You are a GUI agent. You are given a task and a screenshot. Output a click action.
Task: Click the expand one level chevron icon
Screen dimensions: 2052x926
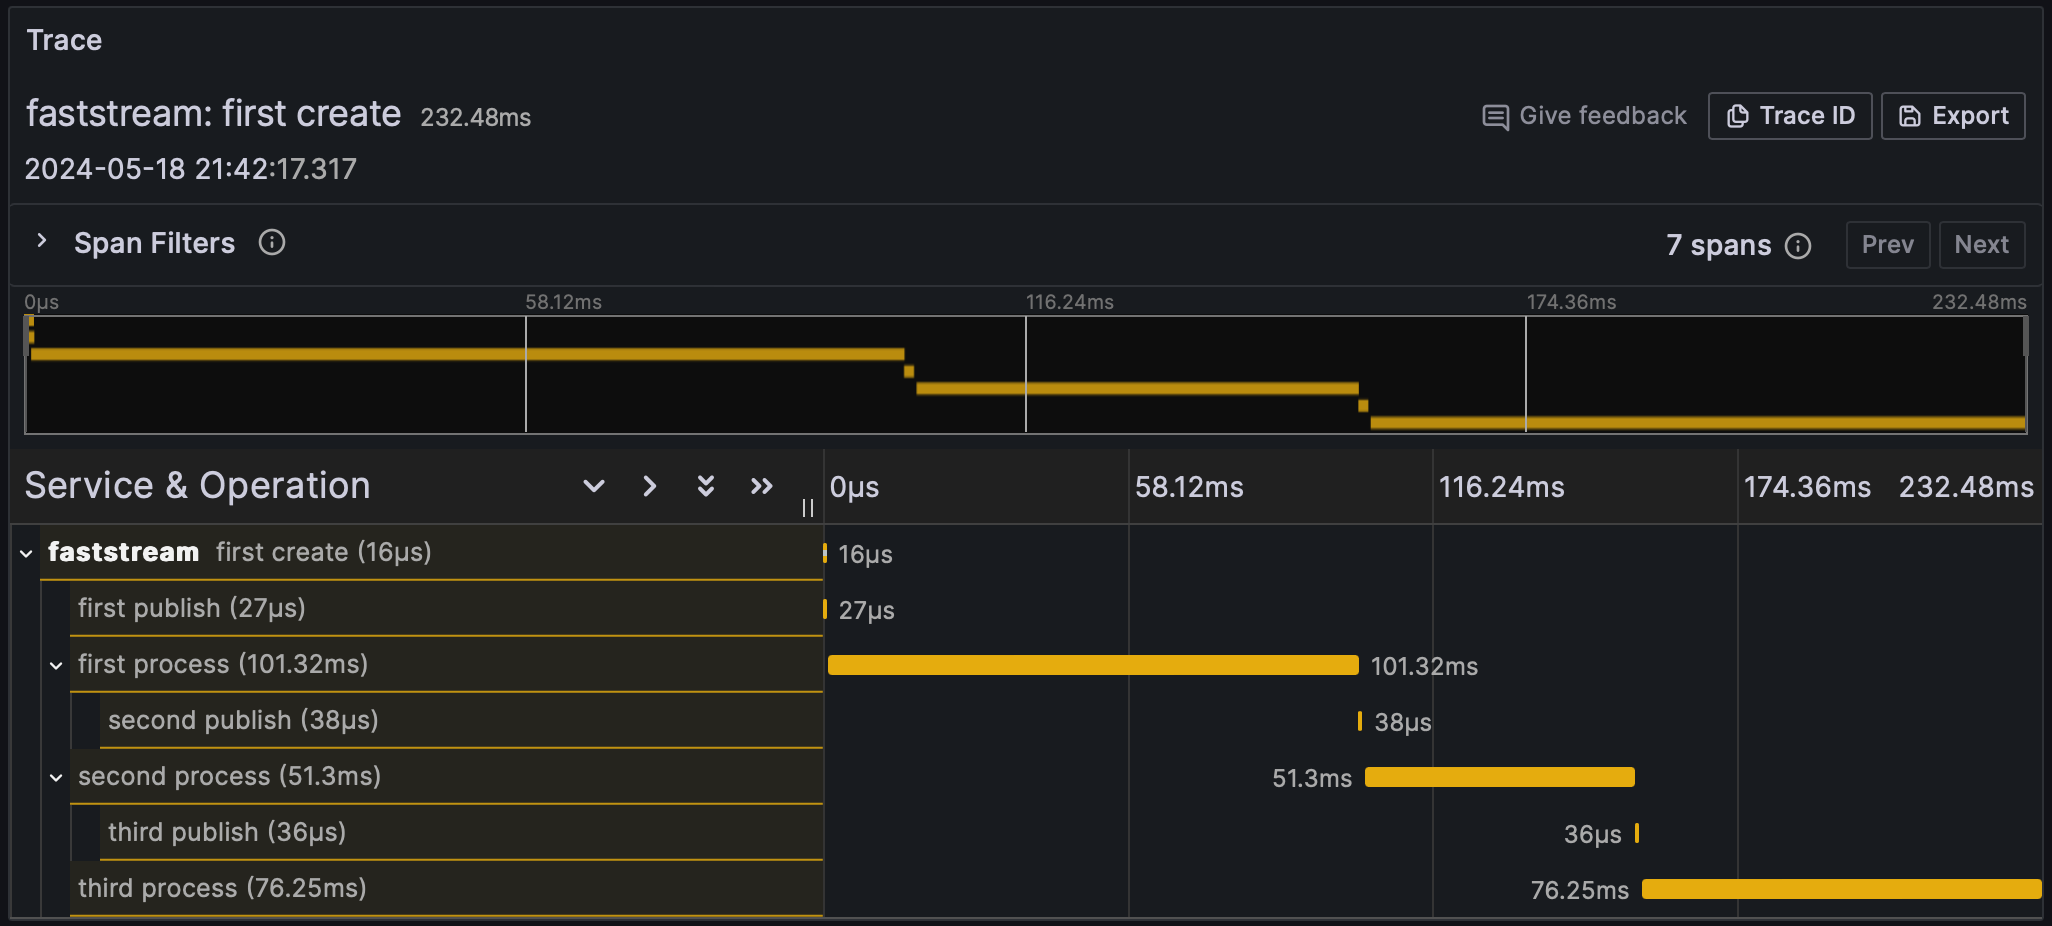click(594, 486)
